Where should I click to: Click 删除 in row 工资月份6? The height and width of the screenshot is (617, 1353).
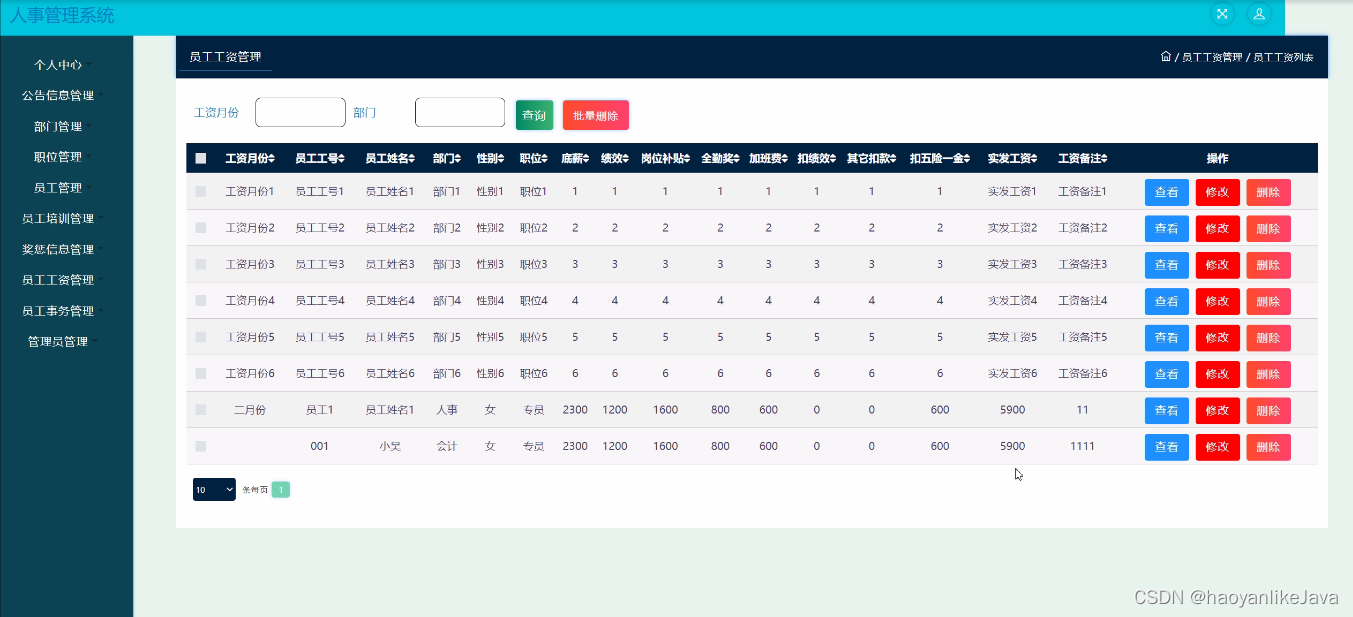coord(1268,374)
